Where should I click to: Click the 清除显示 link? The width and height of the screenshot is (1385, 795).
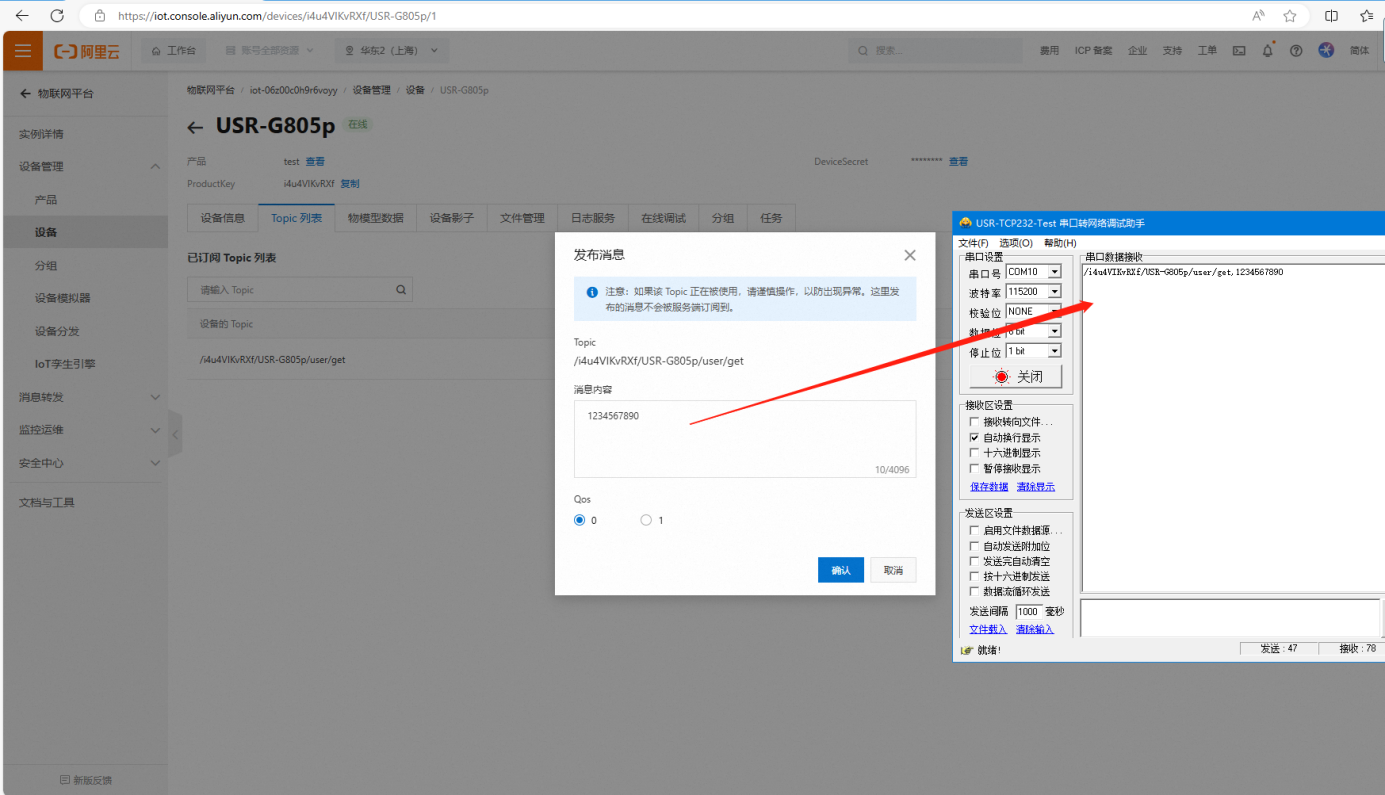click(x=1035, y=487)
